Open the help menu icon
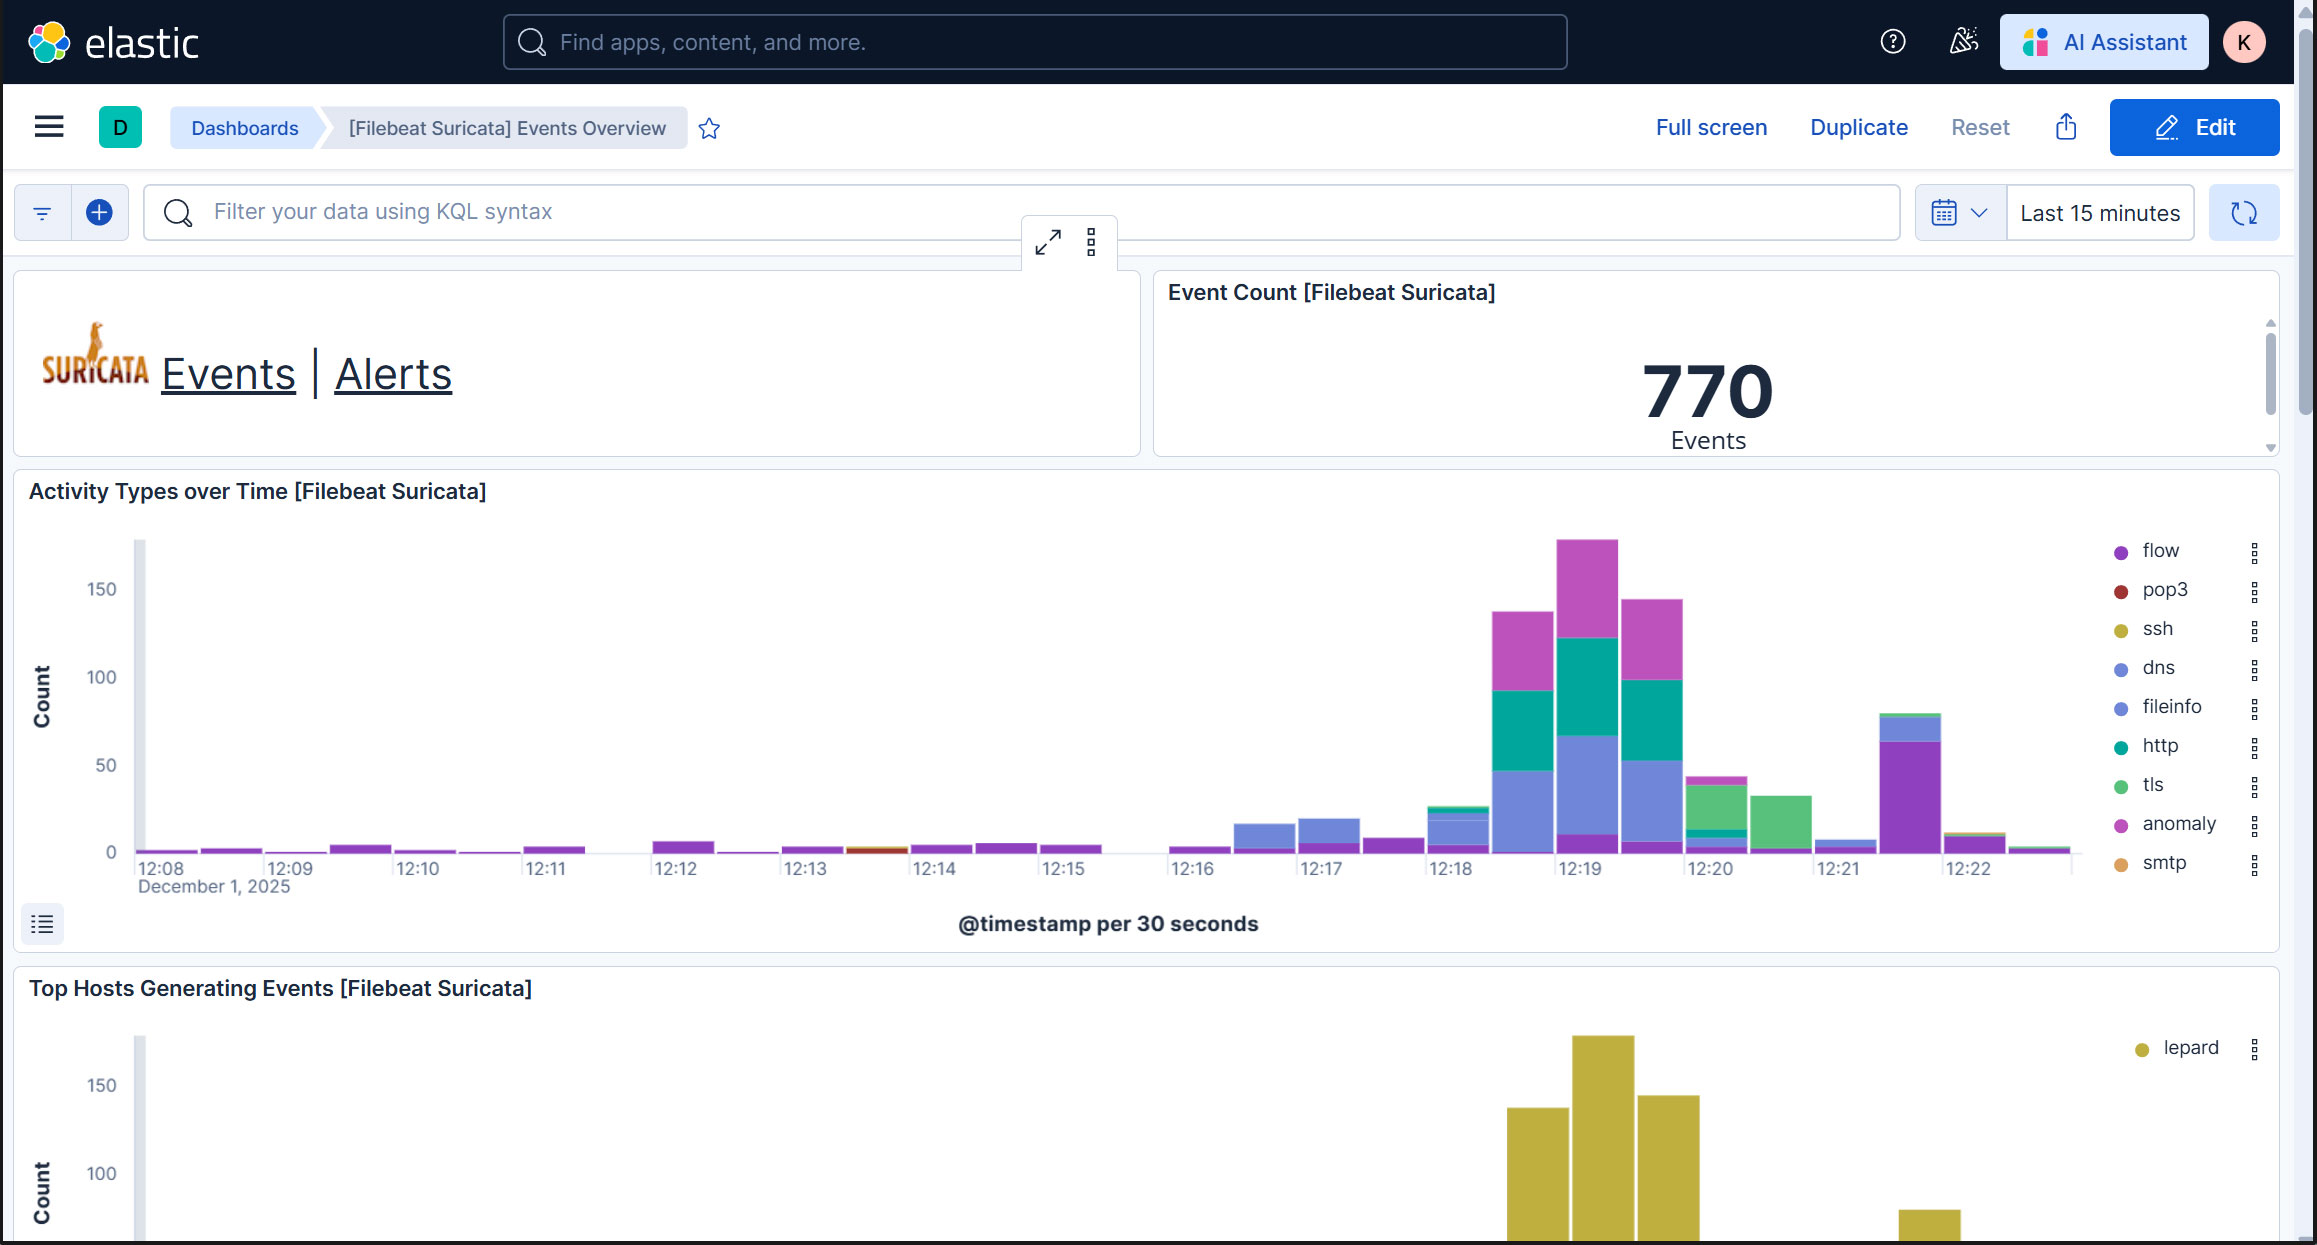This screenshot has height=1245, width=2317. click(x=1892, y=42)
